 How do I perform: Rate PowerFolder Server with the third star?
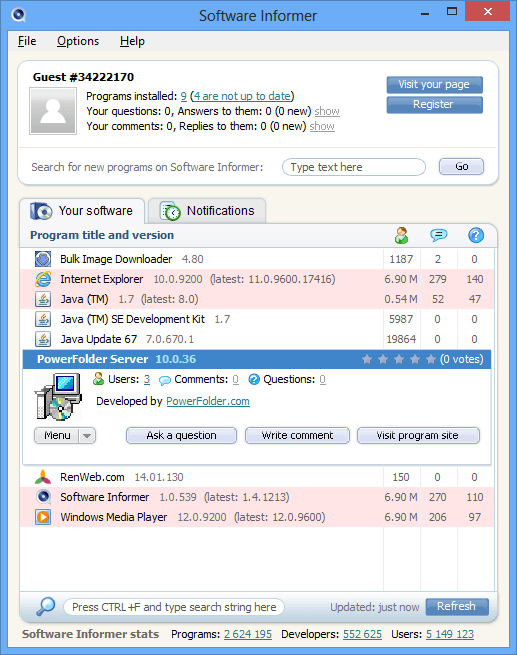click(x=399, y=359)
